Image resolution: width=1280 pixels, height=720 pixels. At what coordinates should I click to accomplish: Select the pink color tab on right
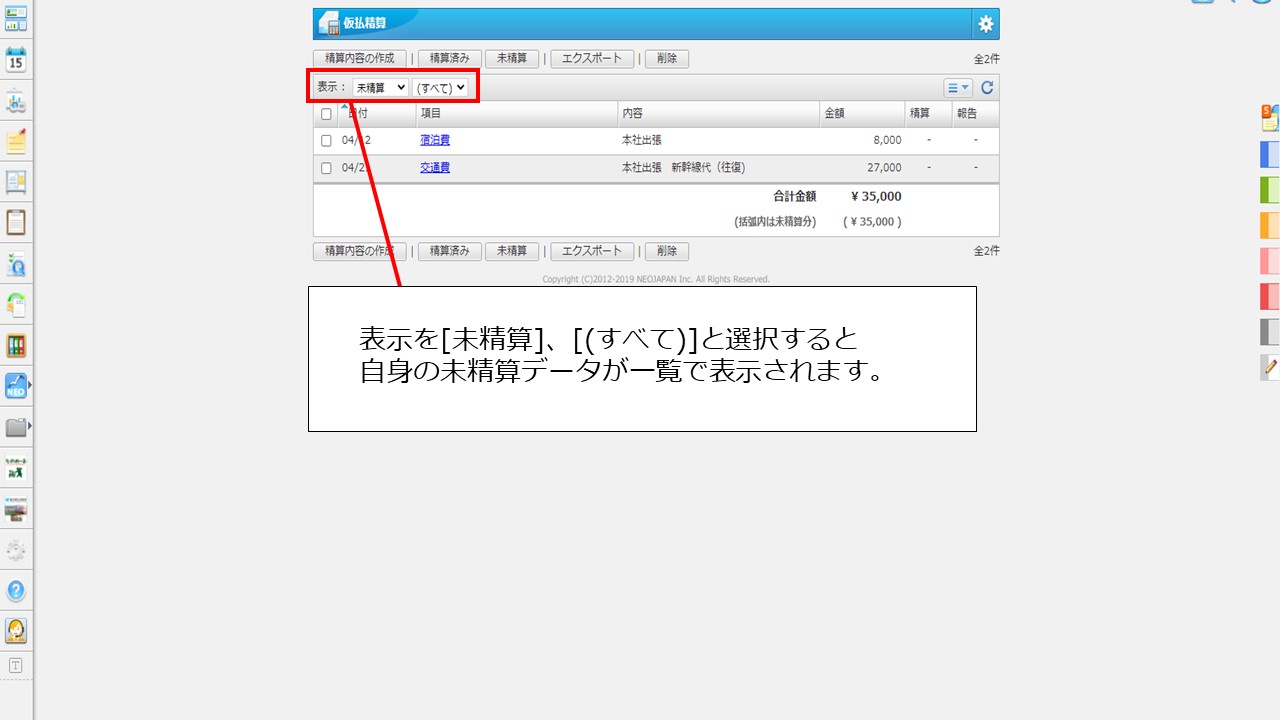pos(1270,261)
